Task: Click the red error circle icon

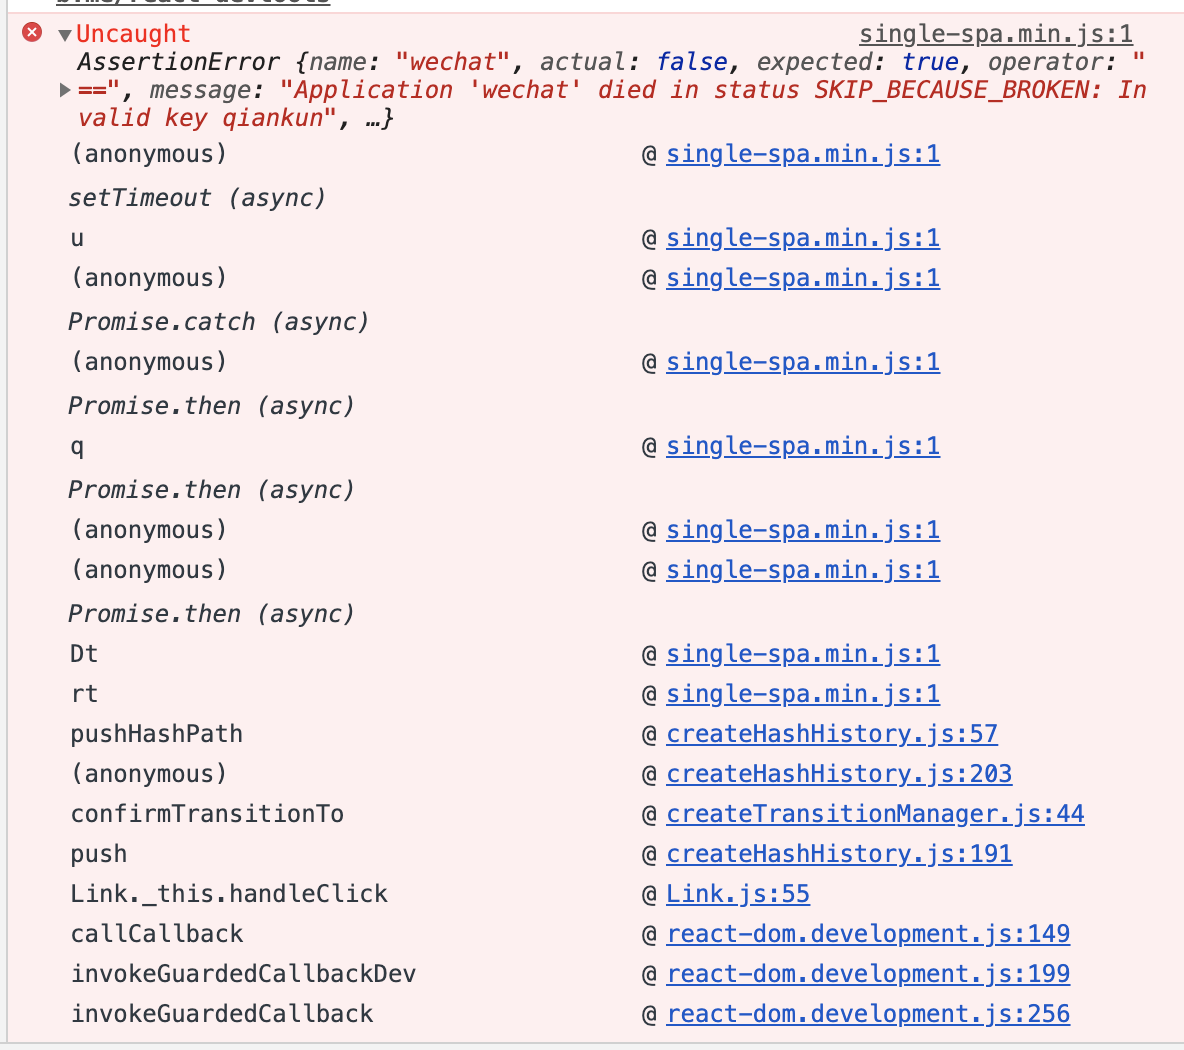Action: [x=31, y=32]
